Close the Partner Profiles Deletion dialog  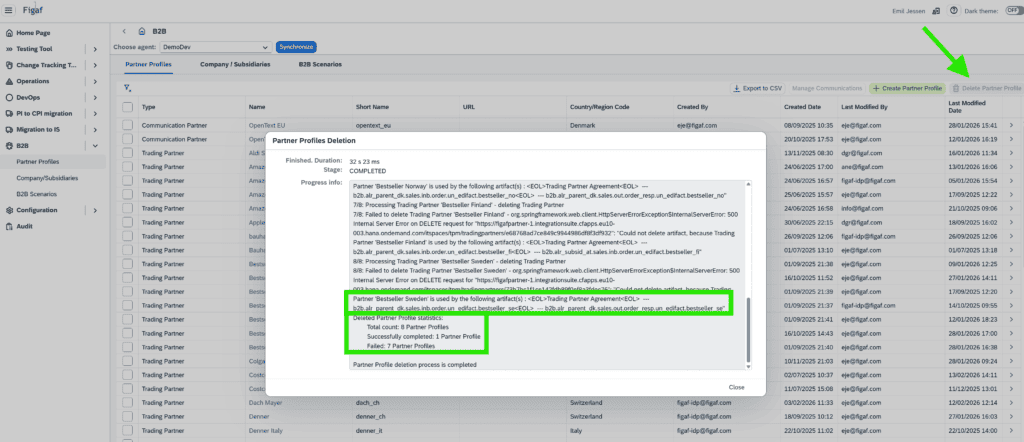737,387
